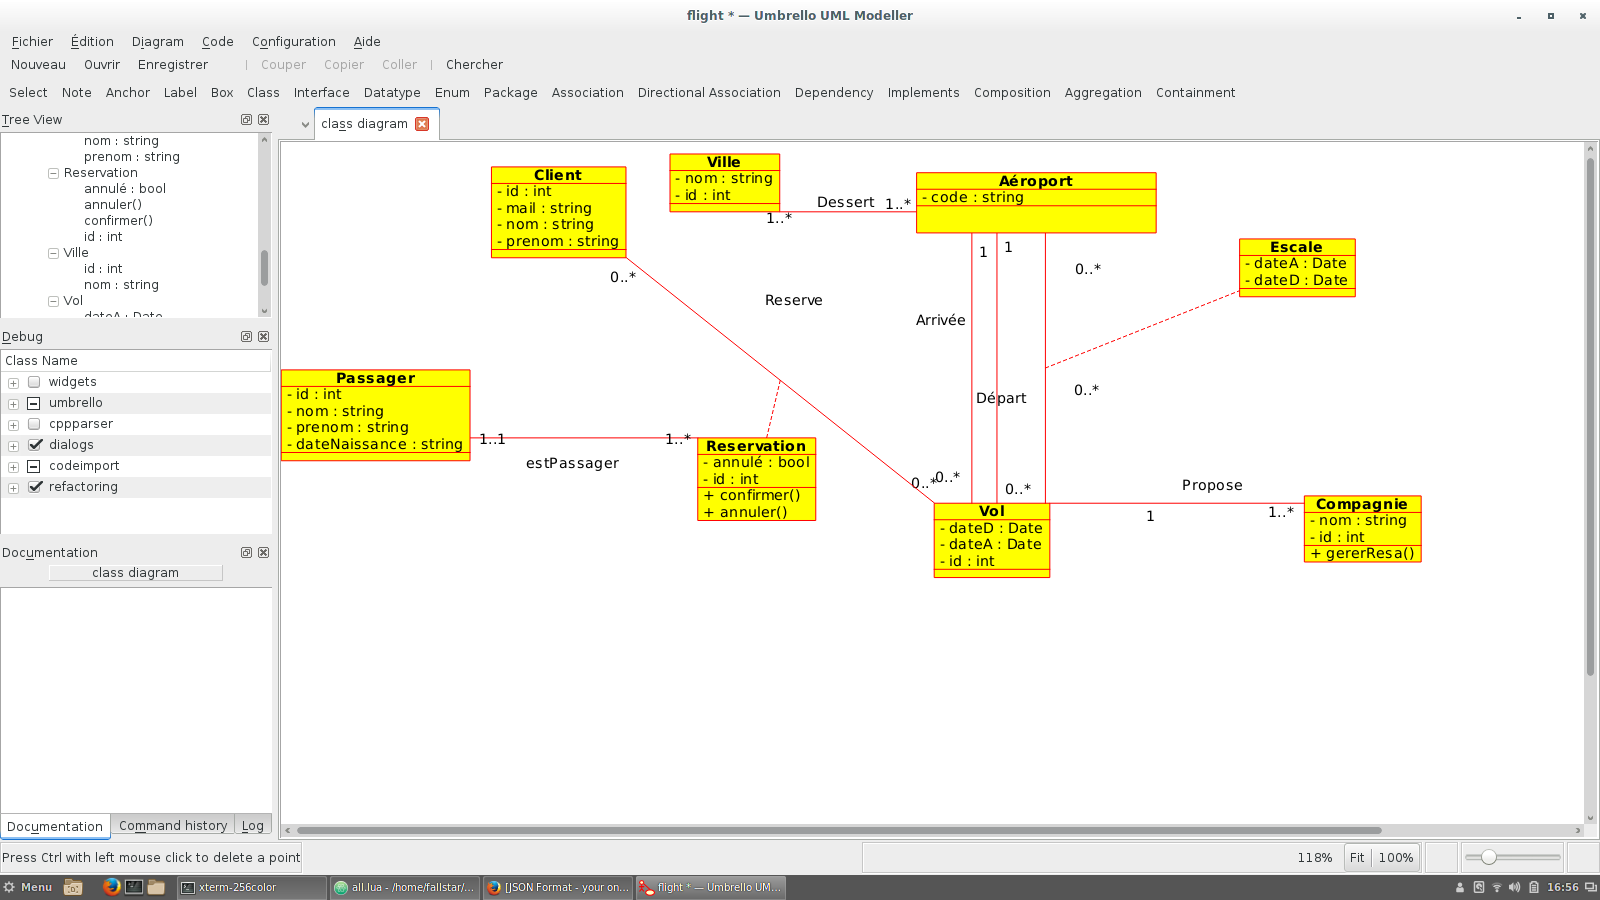1600x900 pixels.
Task: Collapse the Reservation tree node
Action: pos(53,173)
